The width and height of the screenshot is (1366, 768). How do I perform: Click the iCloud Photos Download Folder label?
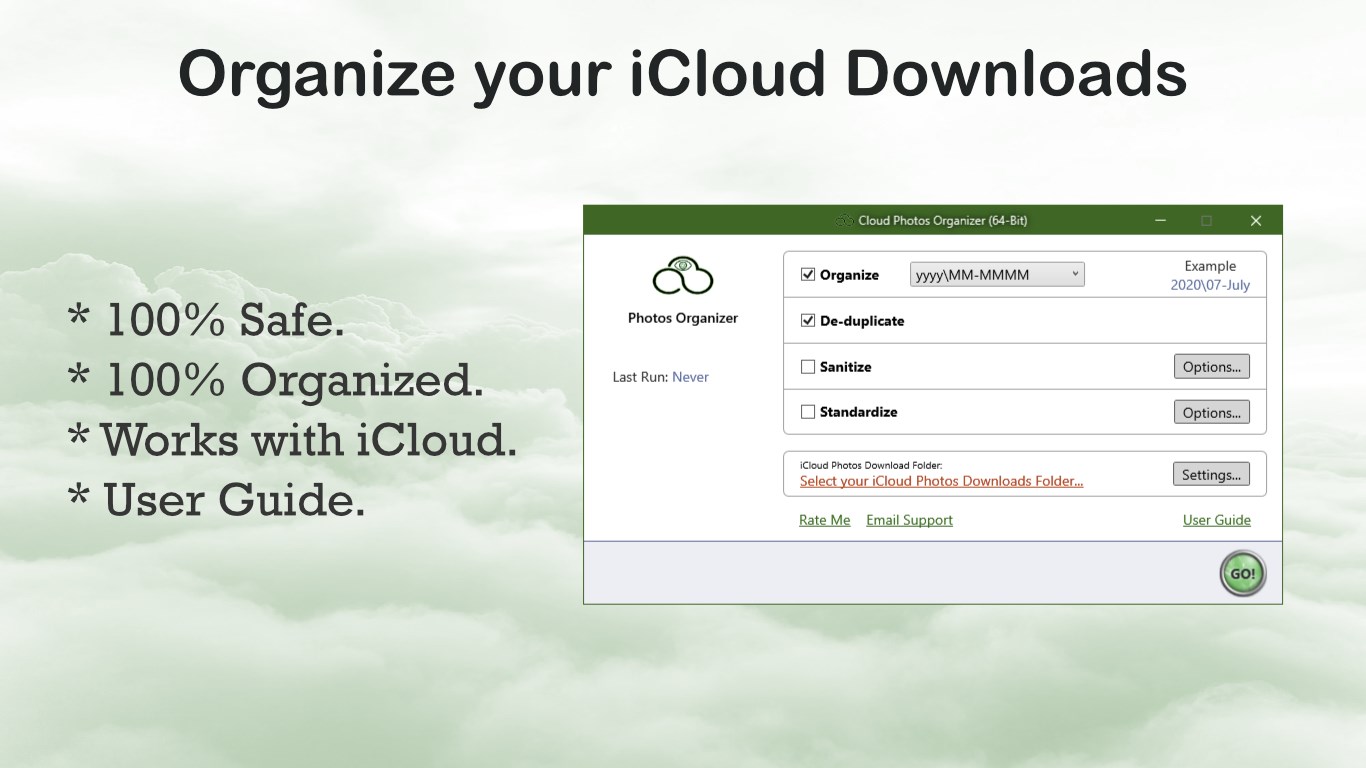click(x=871, y=465)
